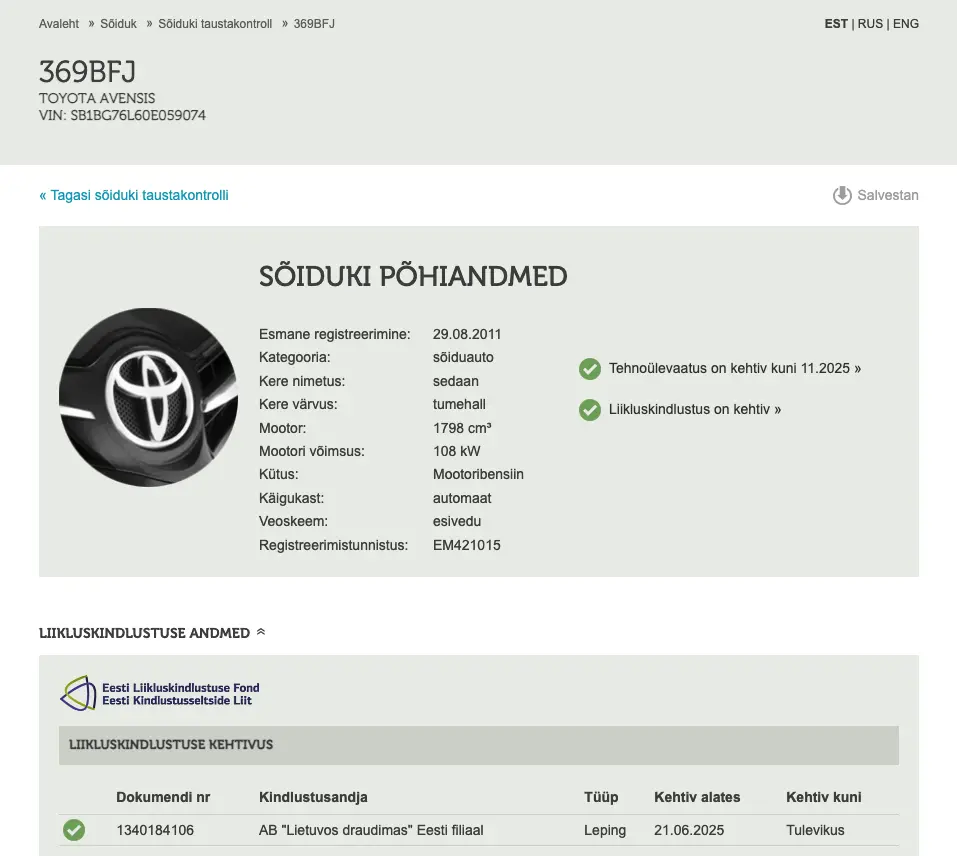Click green checkmark in insurance policy row
This screenshot has width=957, height=856.
[x=74, y=830]
